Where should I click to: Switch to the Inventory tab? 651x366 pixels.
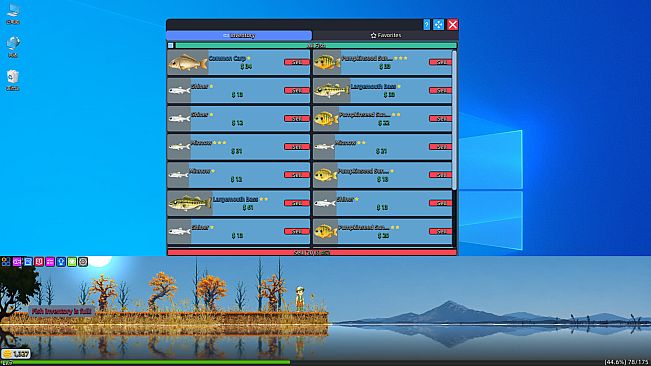pyautogui.click(x=239, y=35)
